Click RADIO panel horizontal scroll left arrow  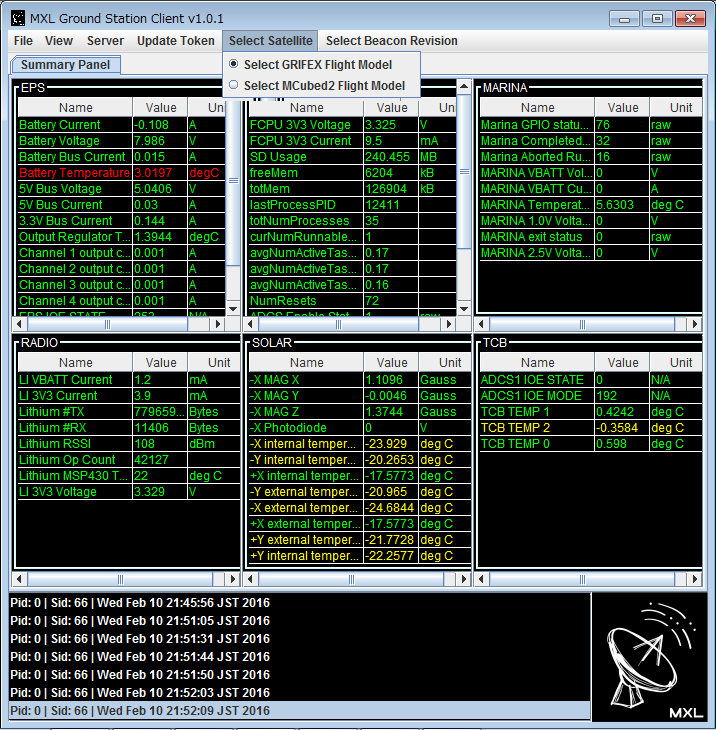pos(19,579)
